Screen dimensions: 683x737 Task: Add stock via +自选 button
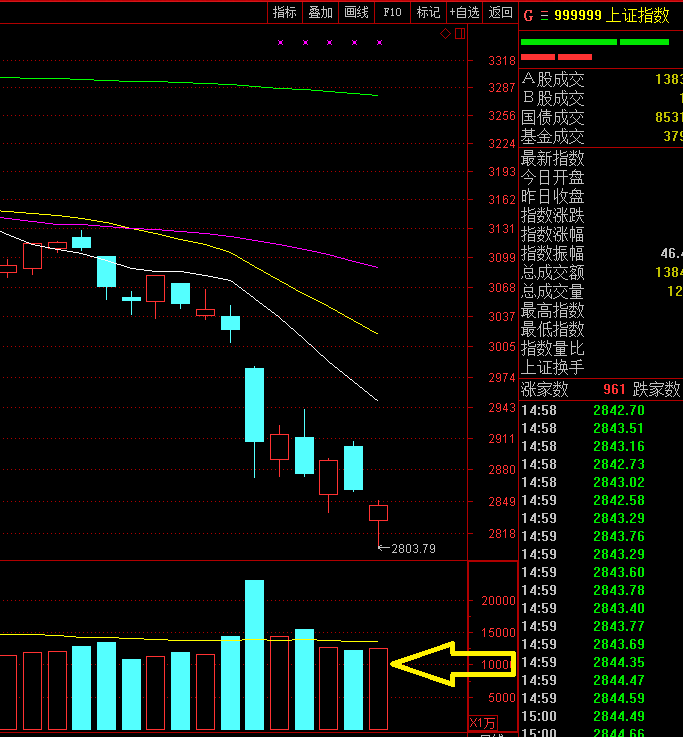point(464,12)
